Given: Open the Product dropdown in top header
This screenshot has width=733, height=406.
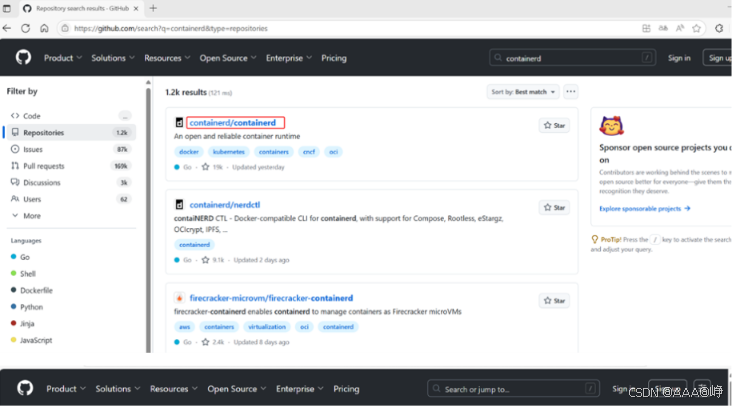Looking at the screenshot, I should tap(63, 58).
